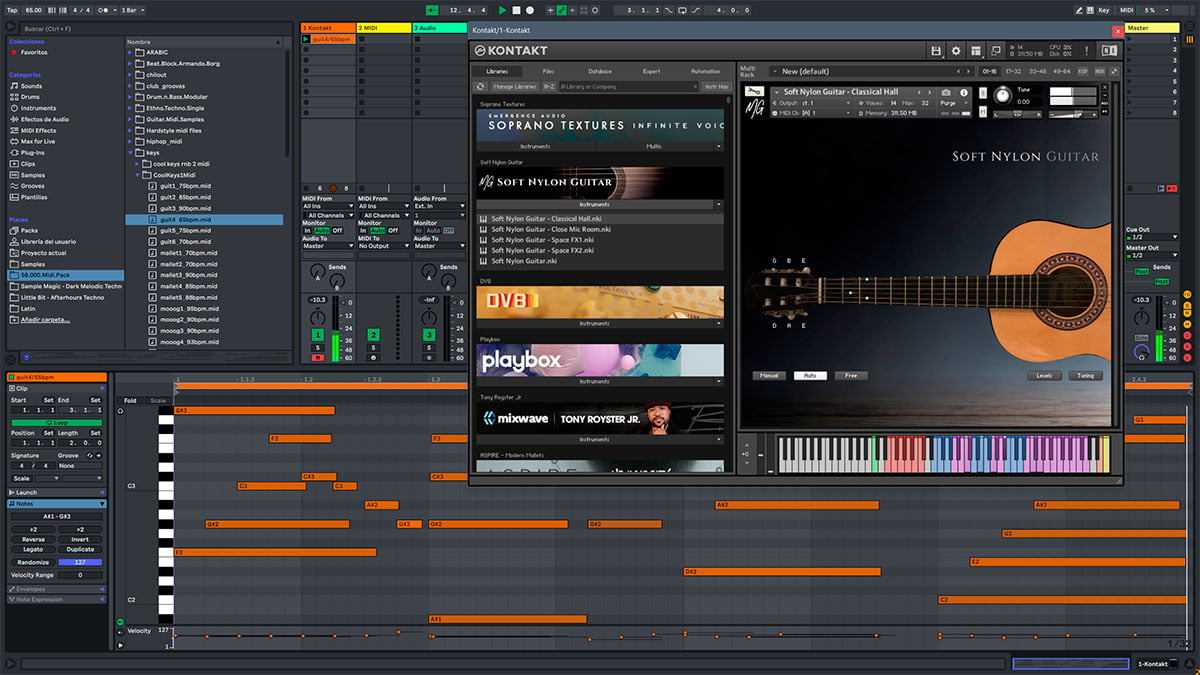Open the DV8 Instruments dropdown
Viewport: 1200px width, 675px height.
[718, 324]
